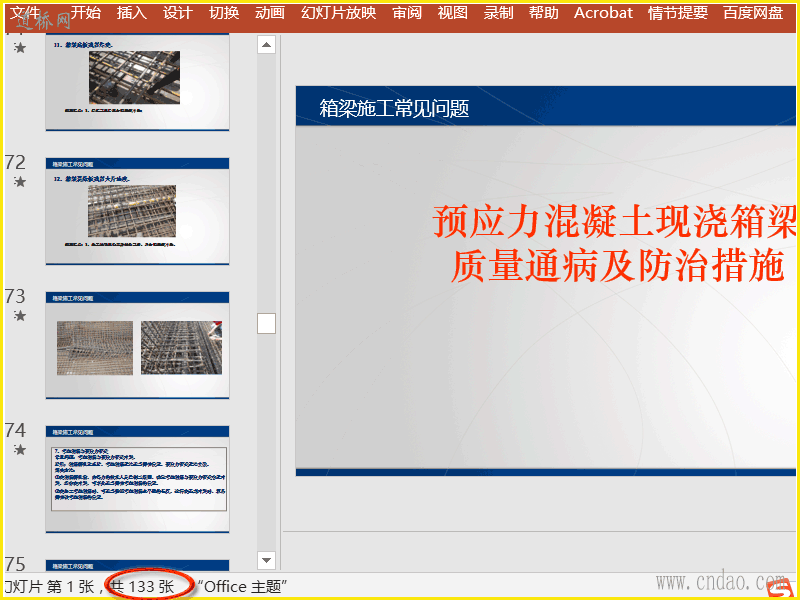
Task: Open the 动画 tab
Action: coord(269,13)
